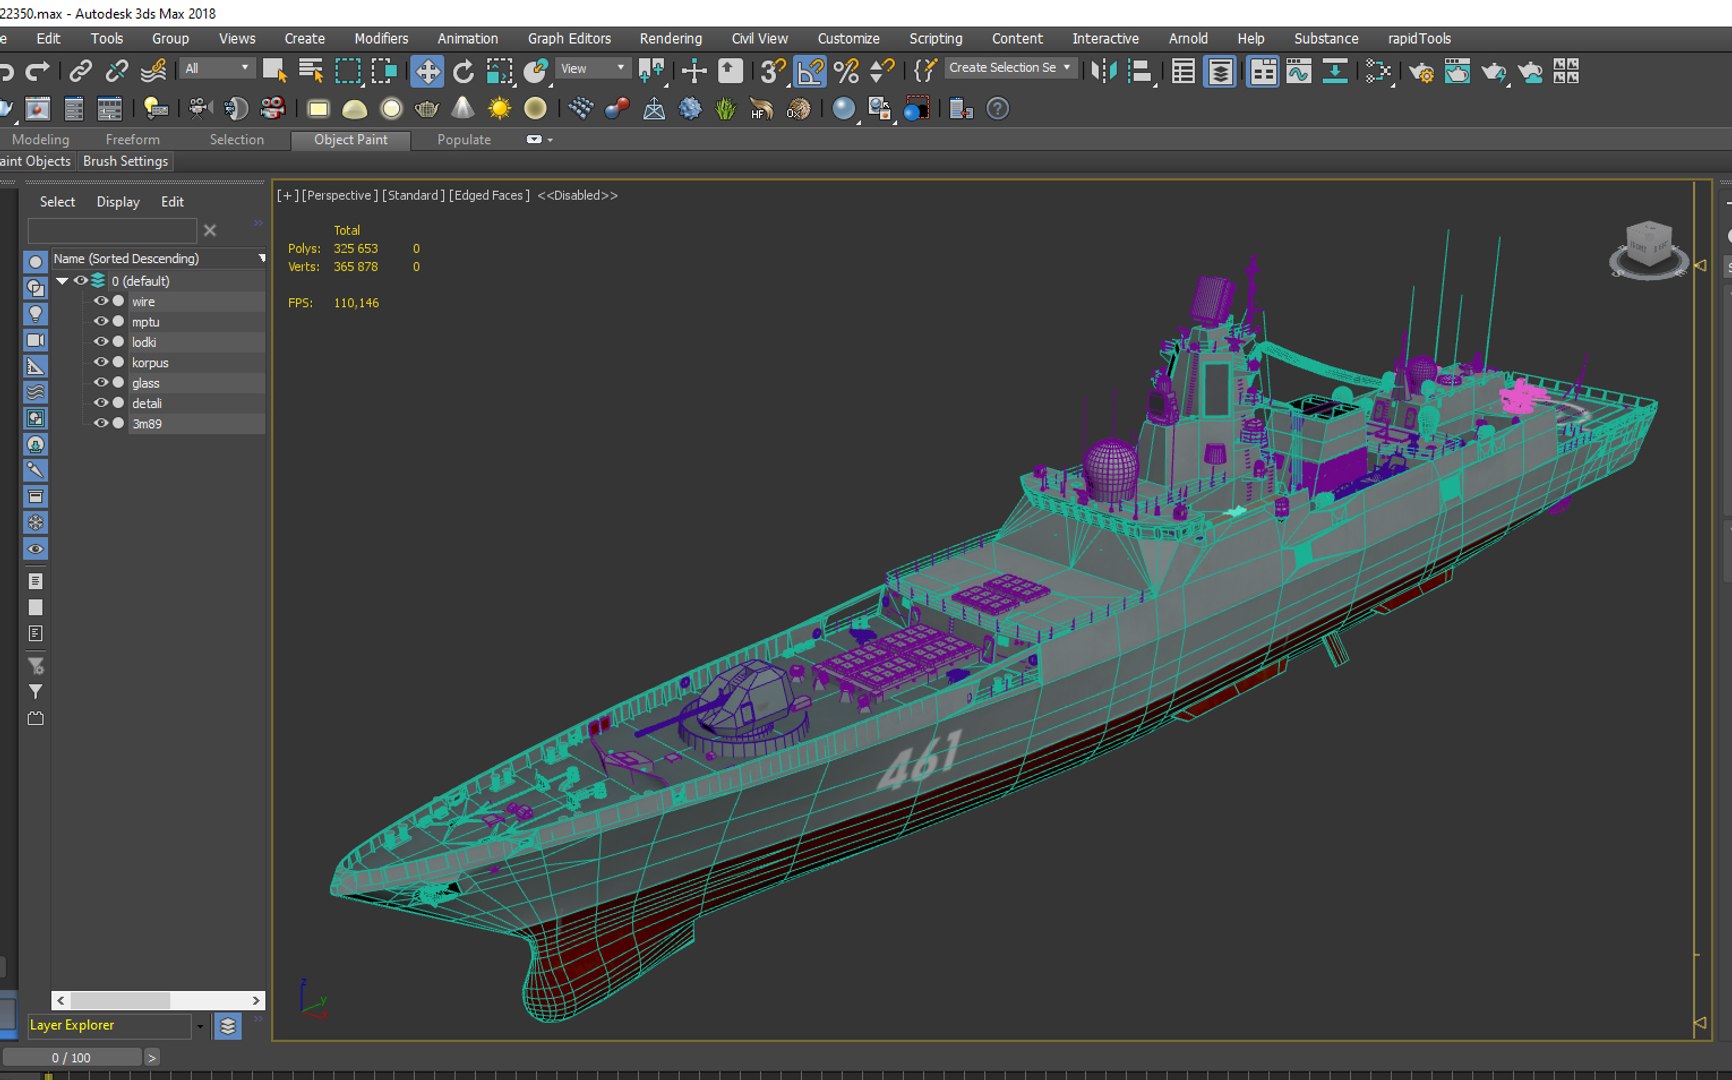The image size is (1732, 1080).
Task: Activate the Select and Rotate tool
Action: tap(463, 71)
